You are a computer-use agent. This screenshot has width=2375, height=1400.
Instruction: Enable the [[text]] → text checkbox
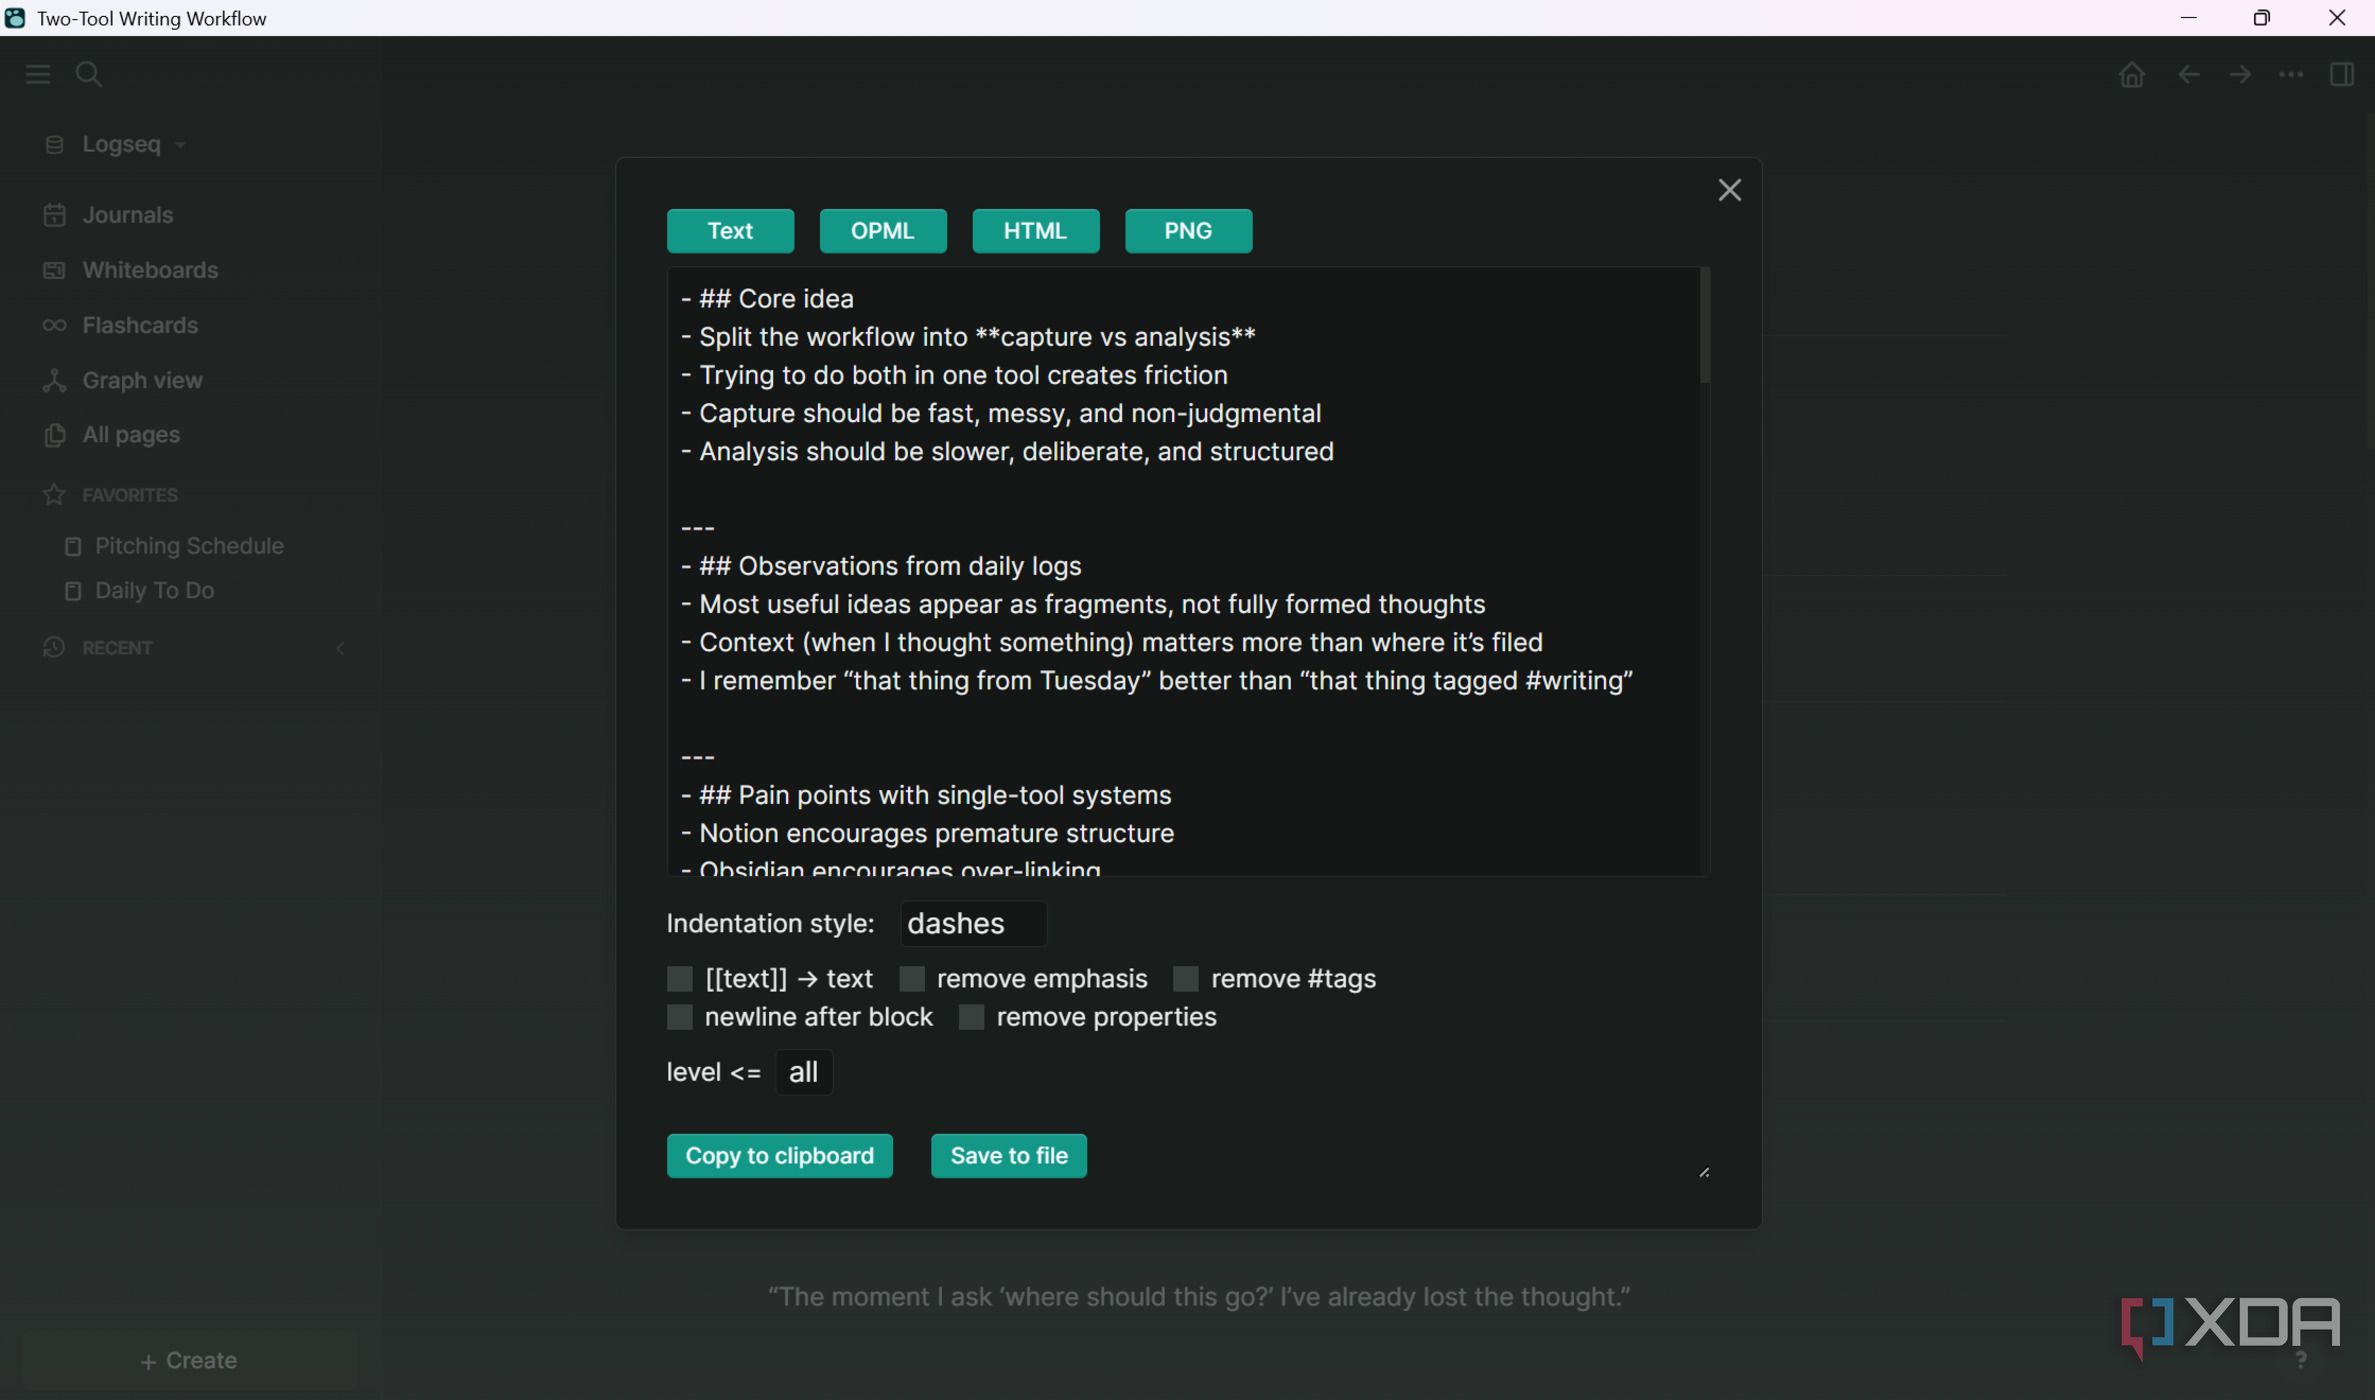(x=679, y=978)
